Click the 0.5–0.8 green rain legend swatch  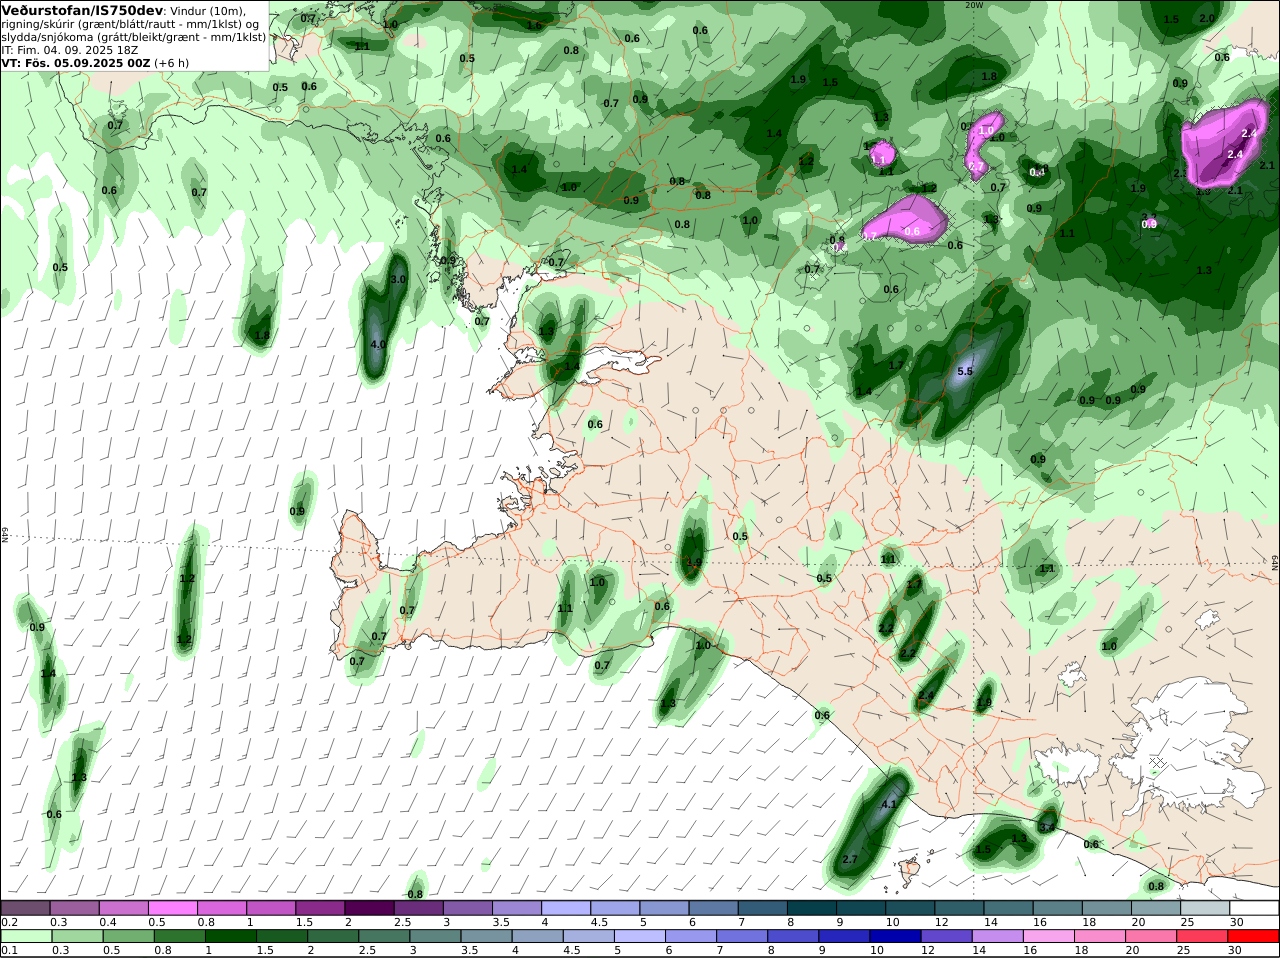[x=128, y=936]
